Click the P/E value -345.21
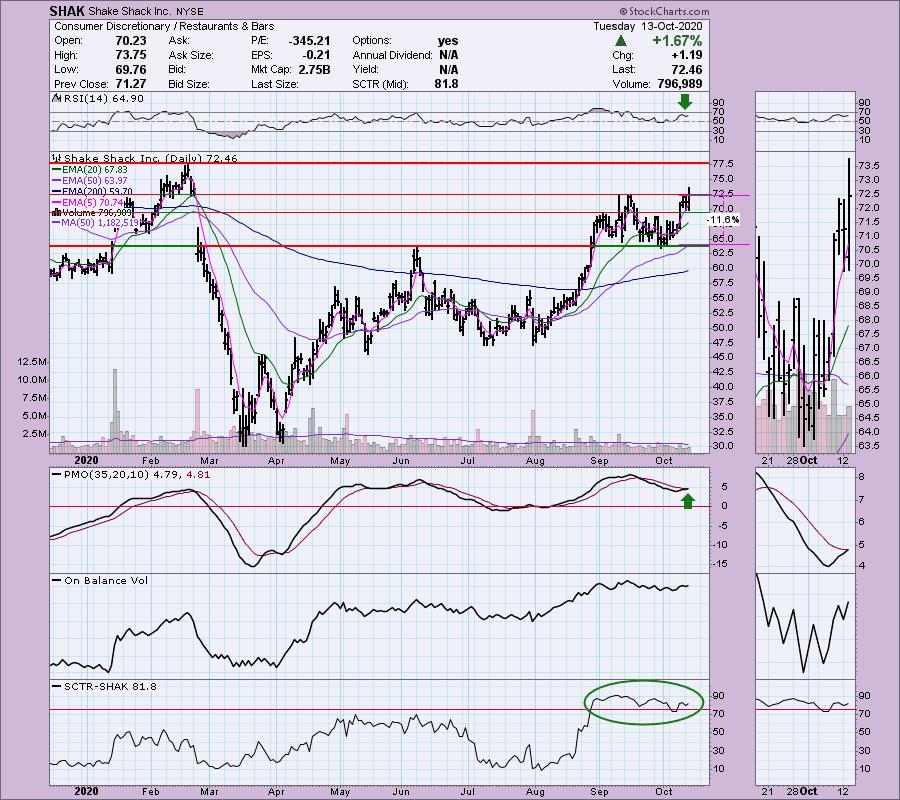The height and width of the screenshot is (800, 900). 309,41
